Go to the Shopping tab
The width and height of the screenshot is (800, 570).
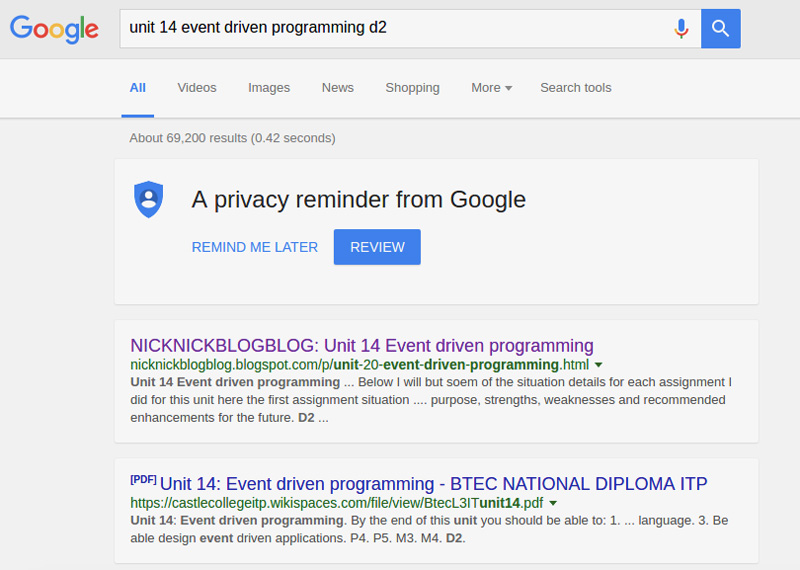(x=412, y=88)
